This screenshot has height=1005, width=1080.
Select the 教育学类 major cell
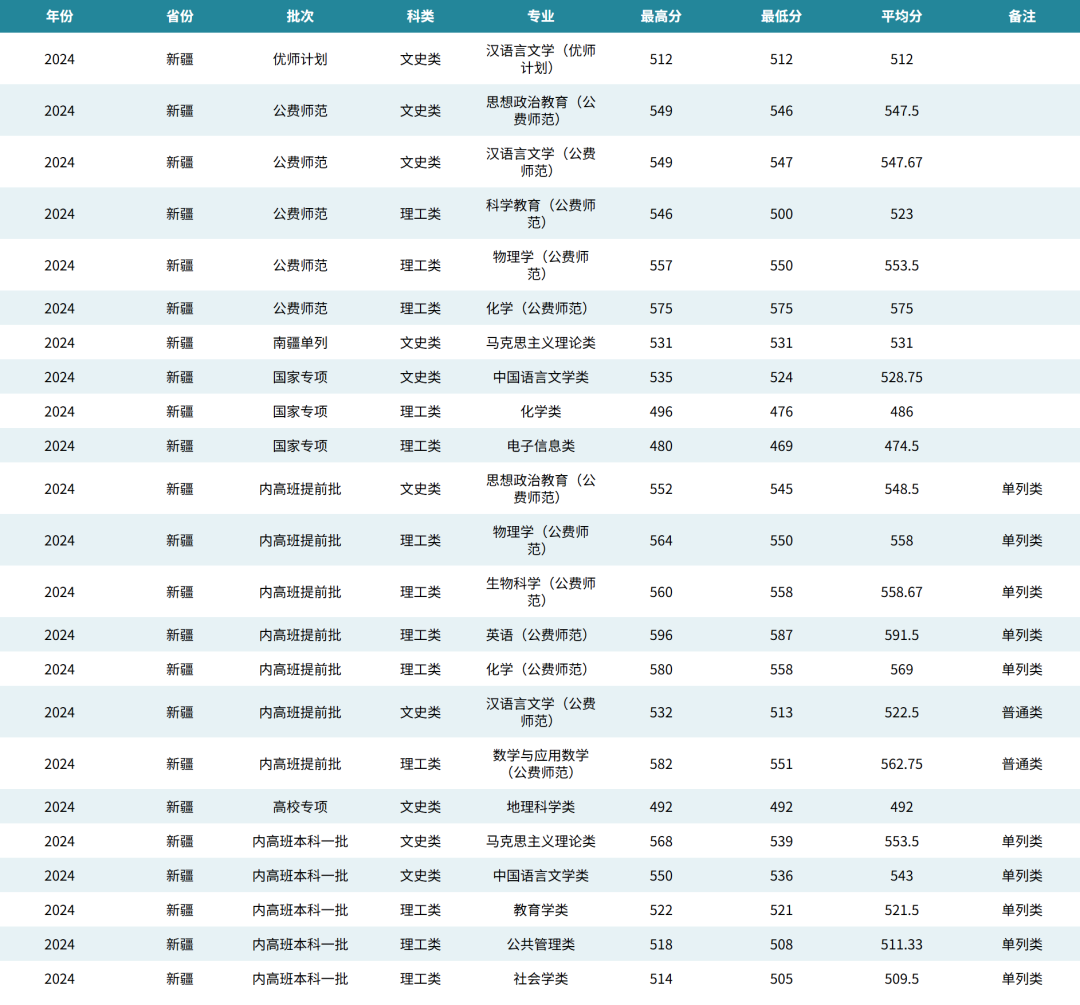pyautogui.click(x=541, y=911)
